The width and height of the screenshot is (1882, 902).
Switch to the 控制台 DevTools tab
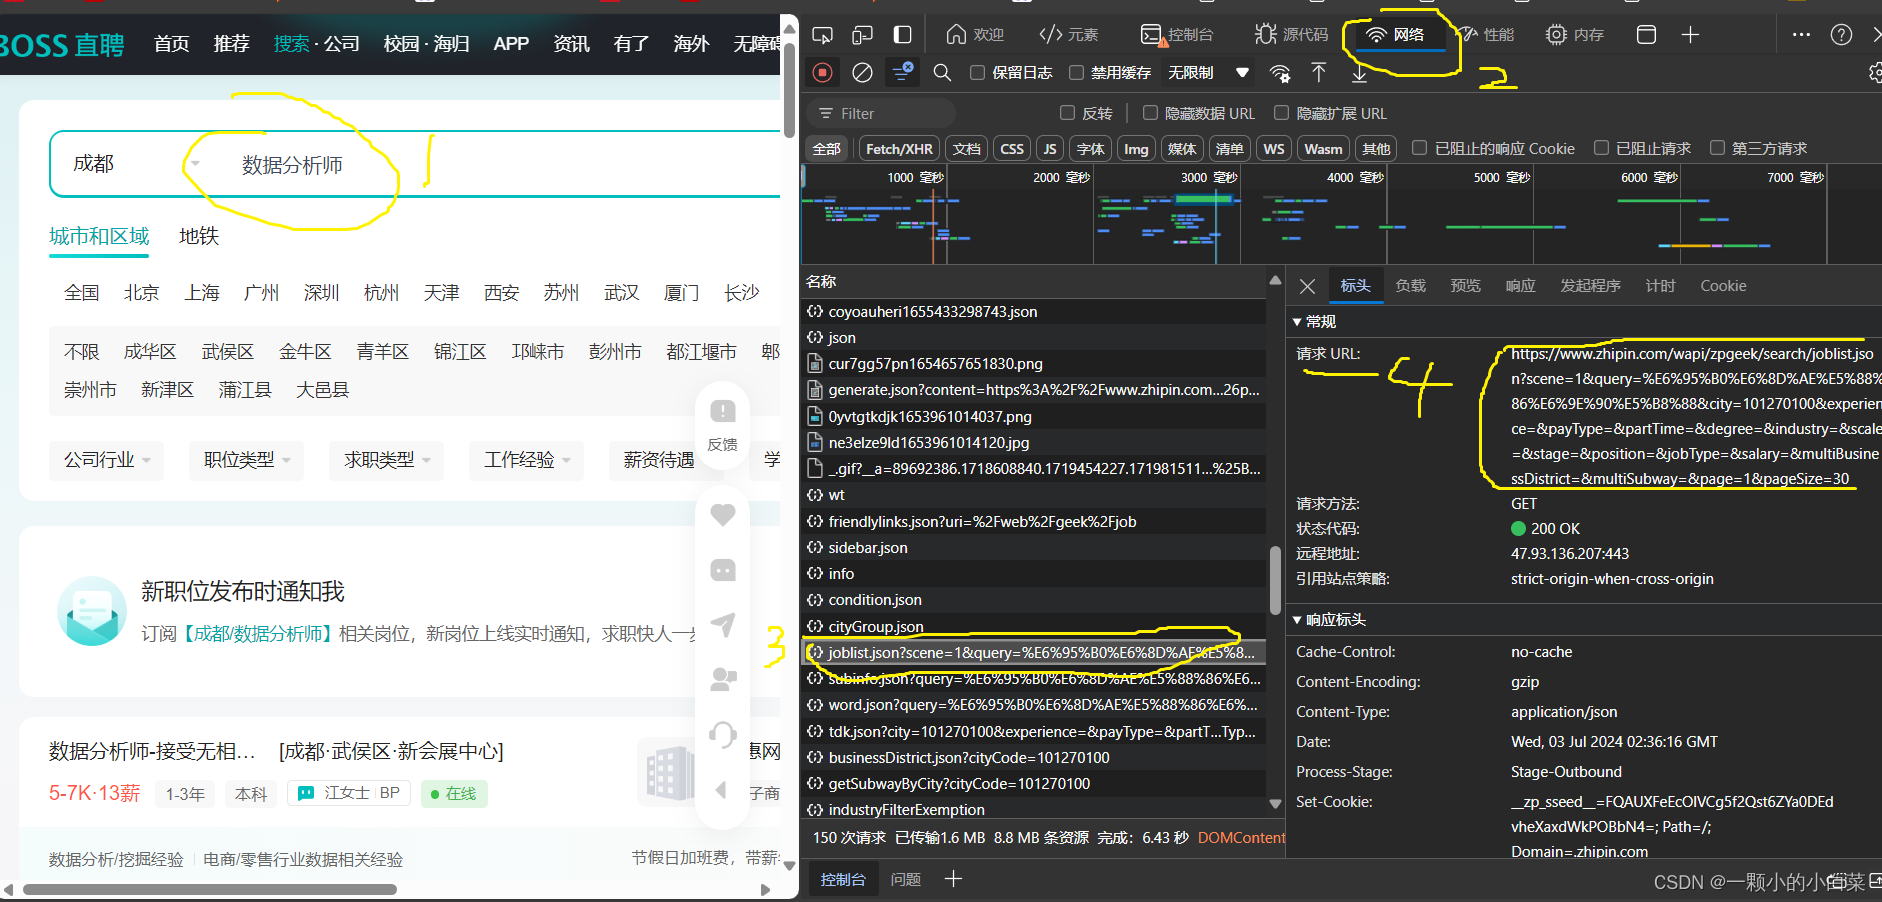(1177, 35)
